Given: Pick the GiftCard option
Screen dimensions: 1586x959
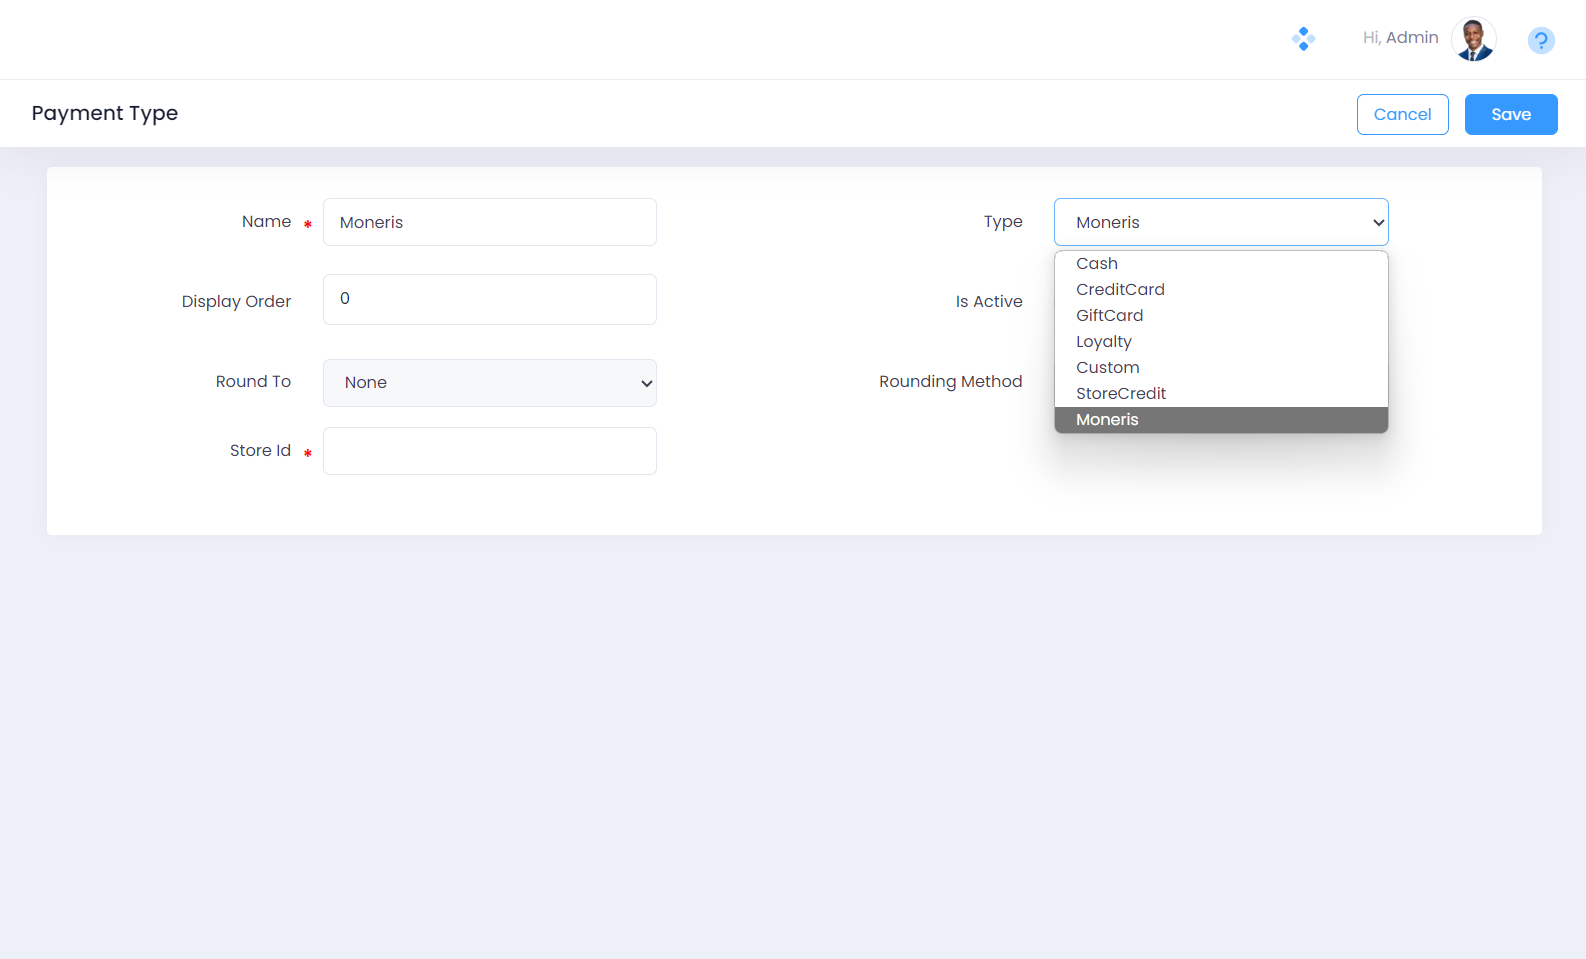Looking at the screenshot, I should tap(1109, 316).
